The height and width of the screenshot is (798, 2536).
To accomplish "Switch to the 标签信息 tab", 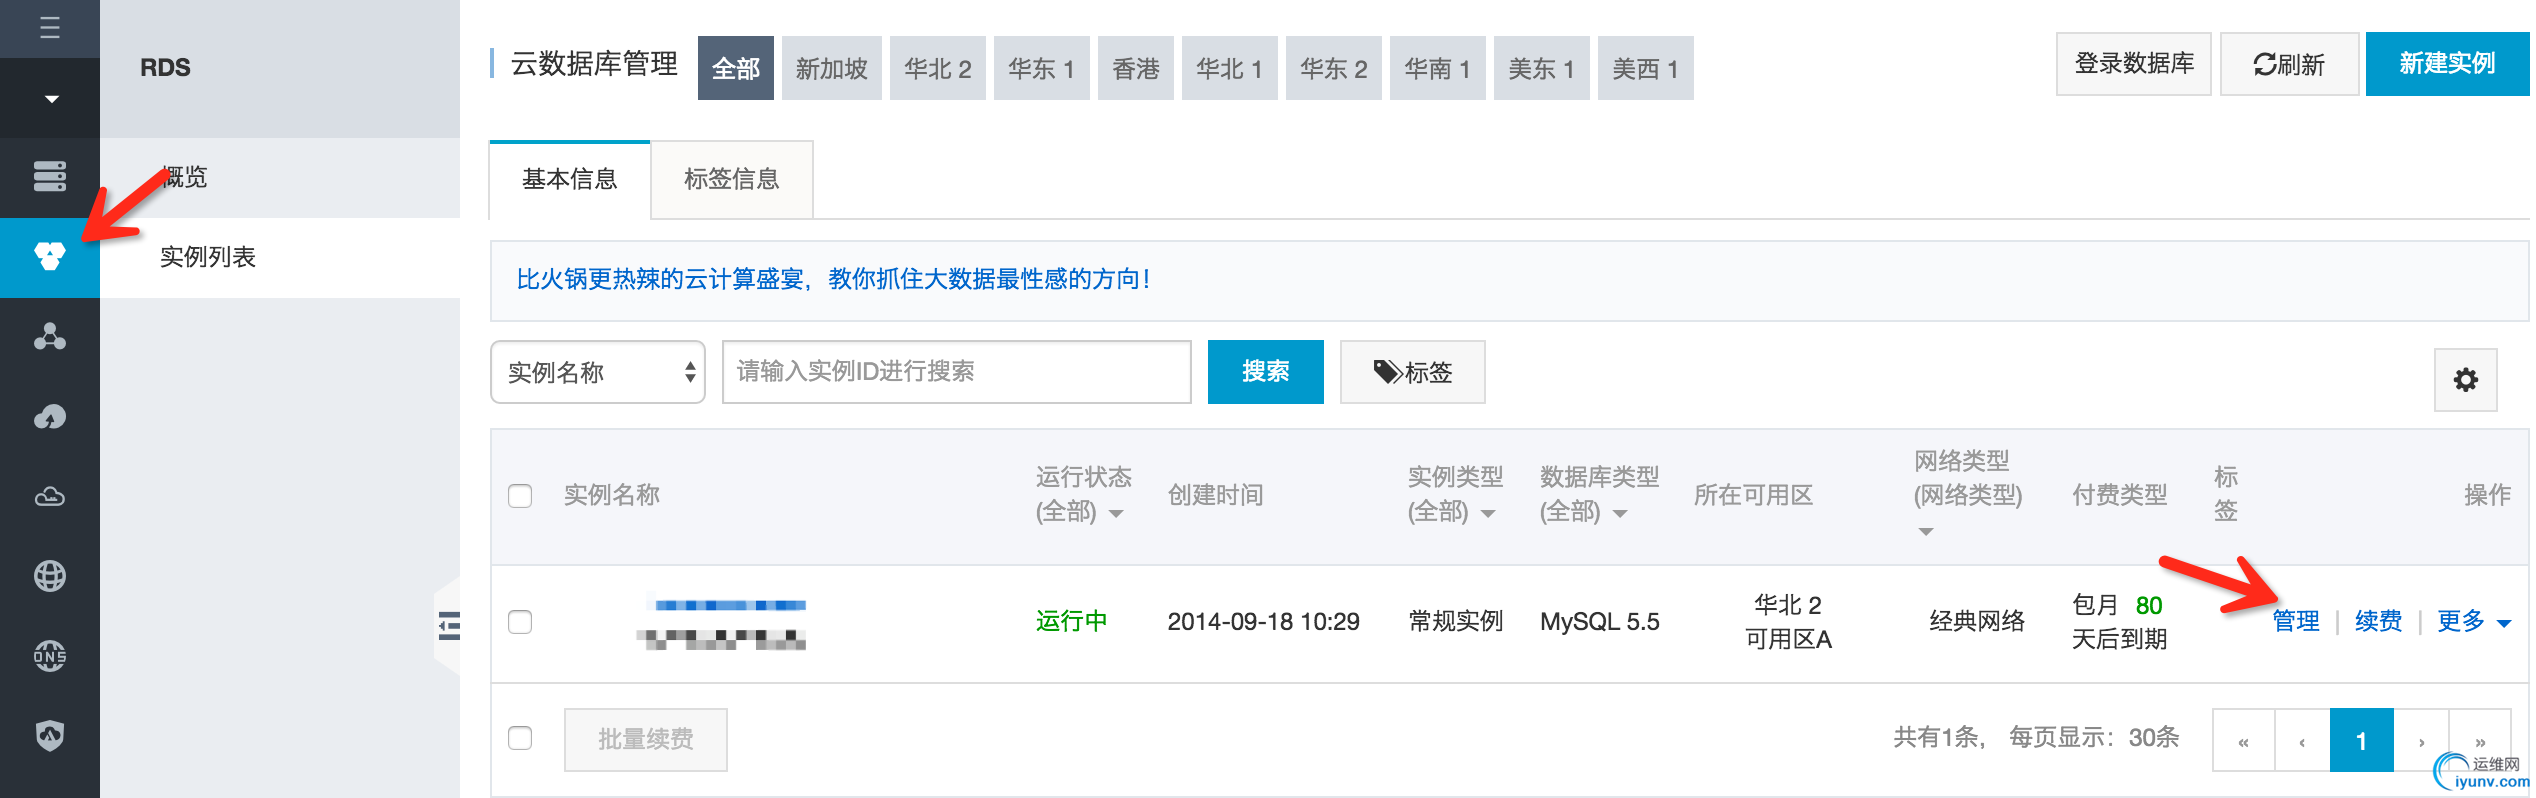I will (x=731, y=179).
